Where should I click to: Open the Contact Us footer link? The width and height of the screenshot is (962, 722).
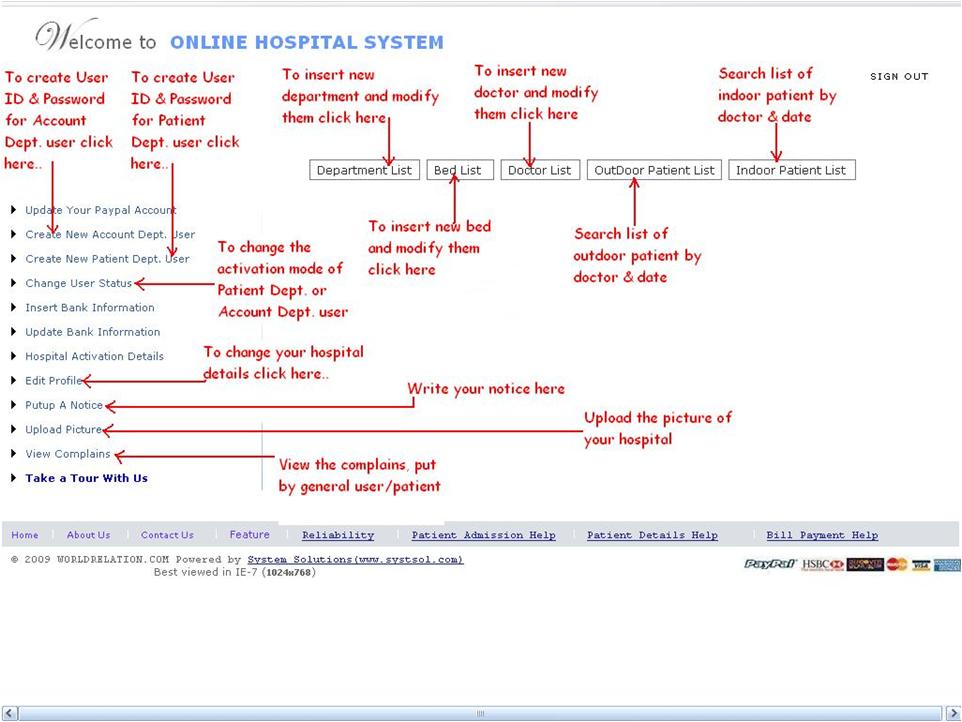click(167, 535)
